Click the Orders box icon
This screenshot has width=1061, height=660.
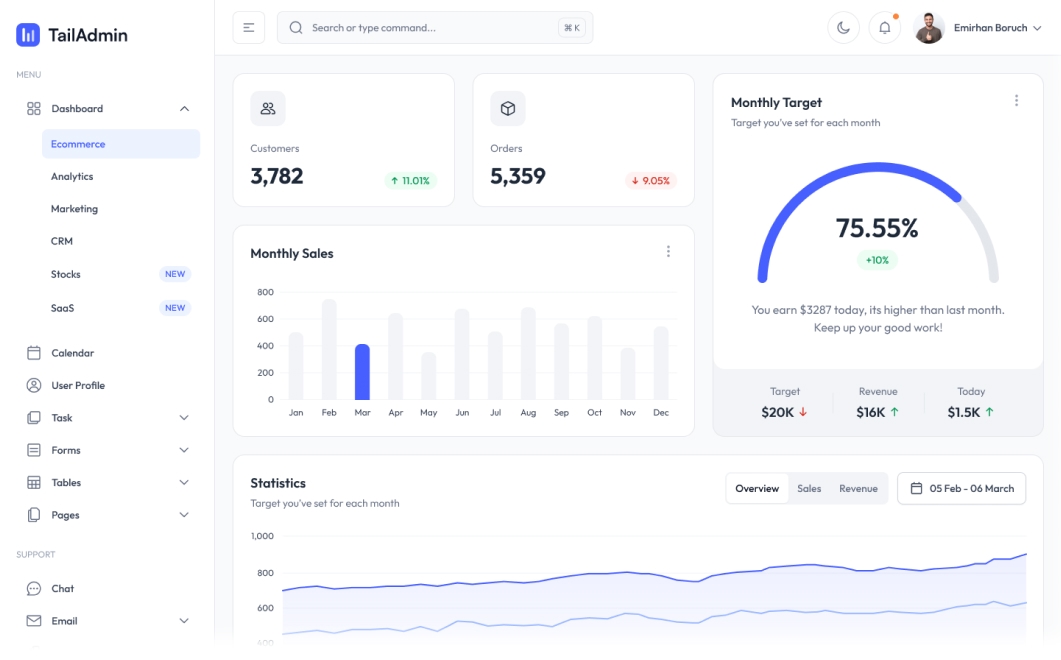[x=507, y=107]
